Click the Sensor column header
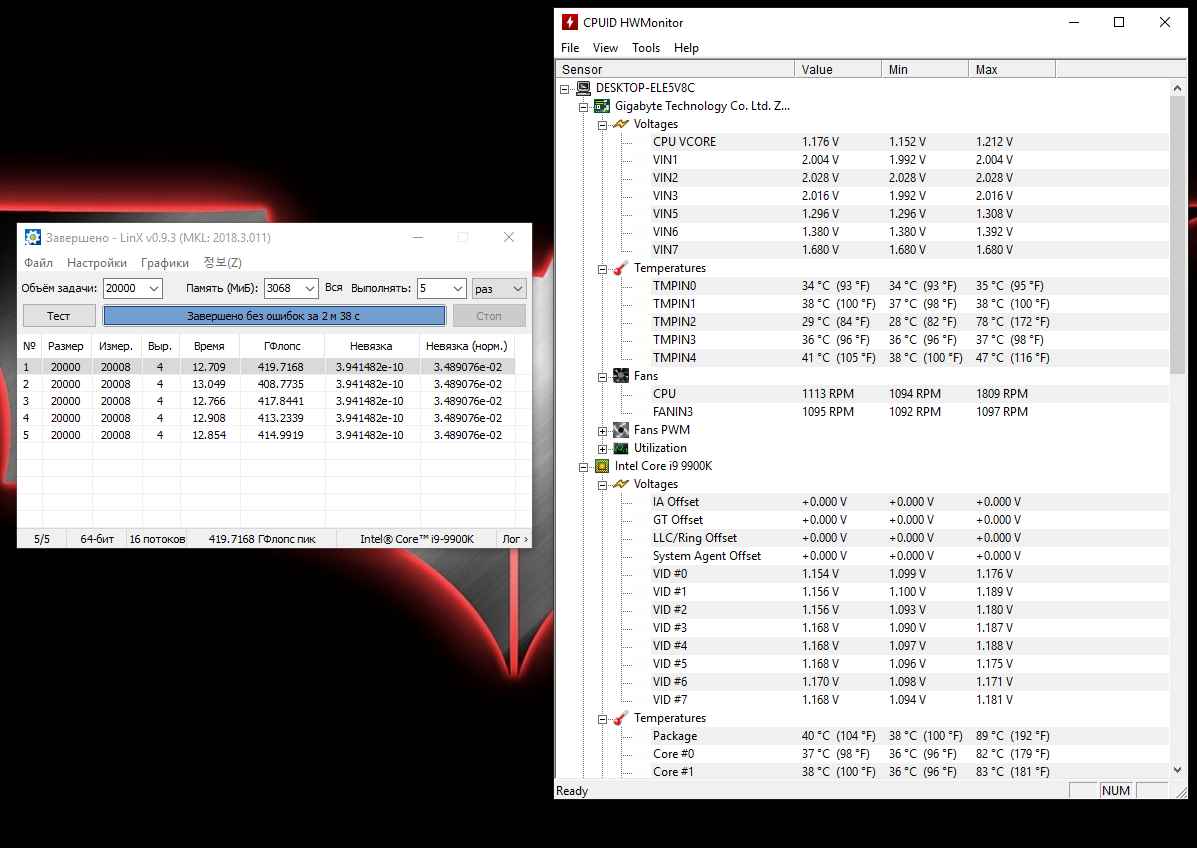 676,69
